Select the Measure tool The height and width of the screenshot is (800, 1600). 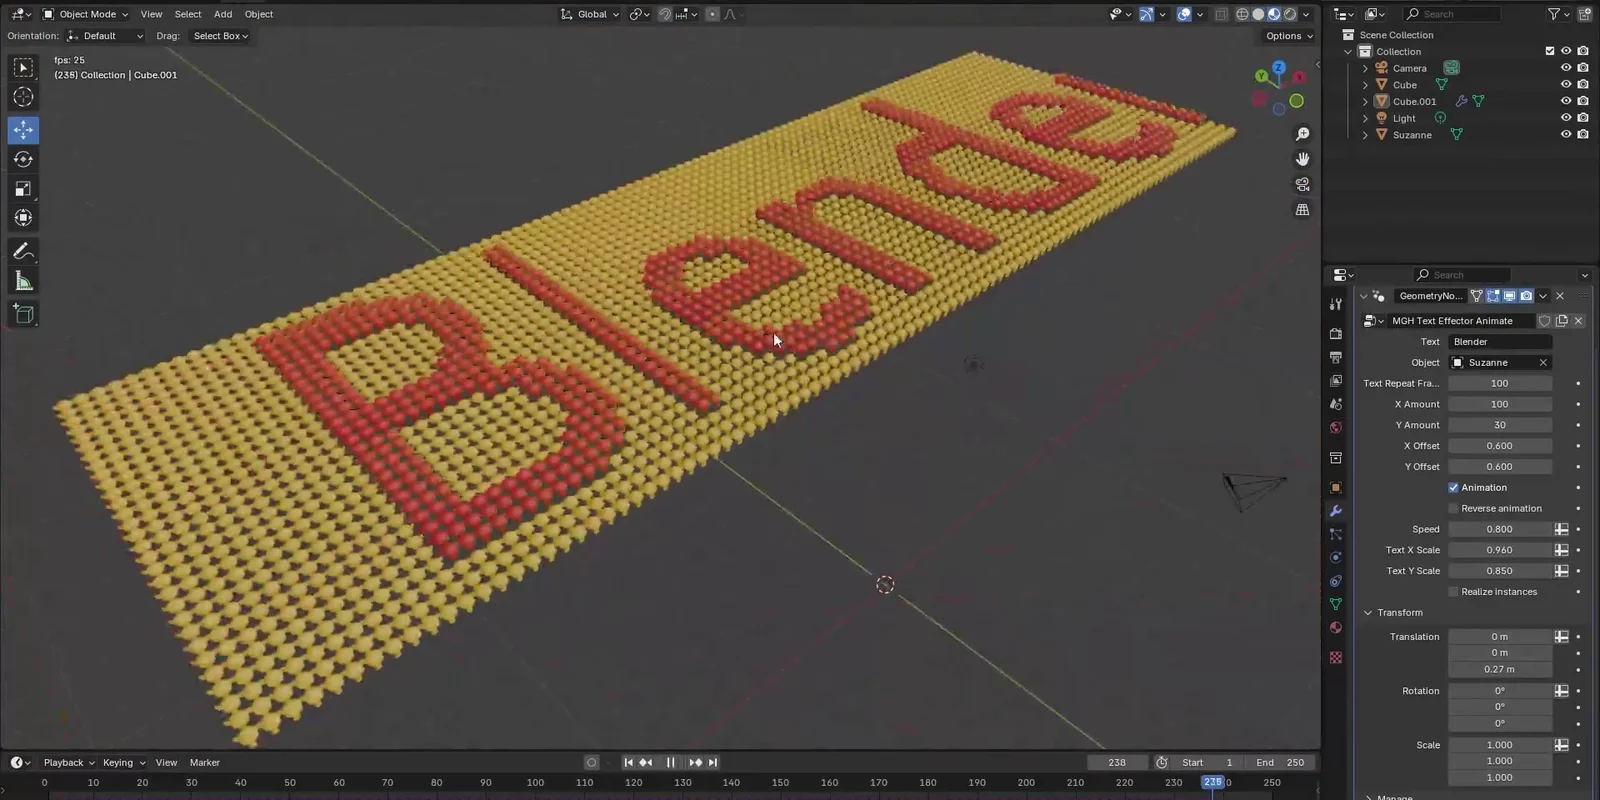[23, 281]
